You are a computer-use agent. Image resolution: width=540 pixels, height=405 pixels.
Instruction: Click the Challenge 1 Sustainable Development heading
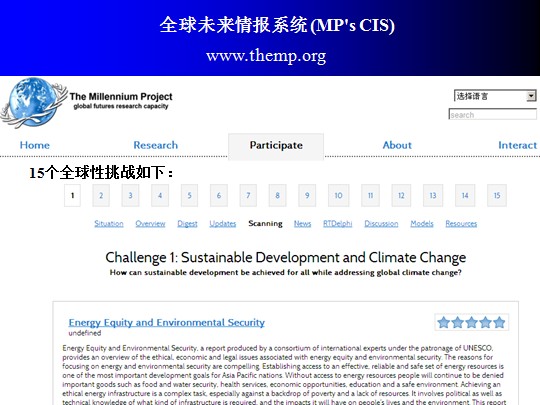coord(285,258)
